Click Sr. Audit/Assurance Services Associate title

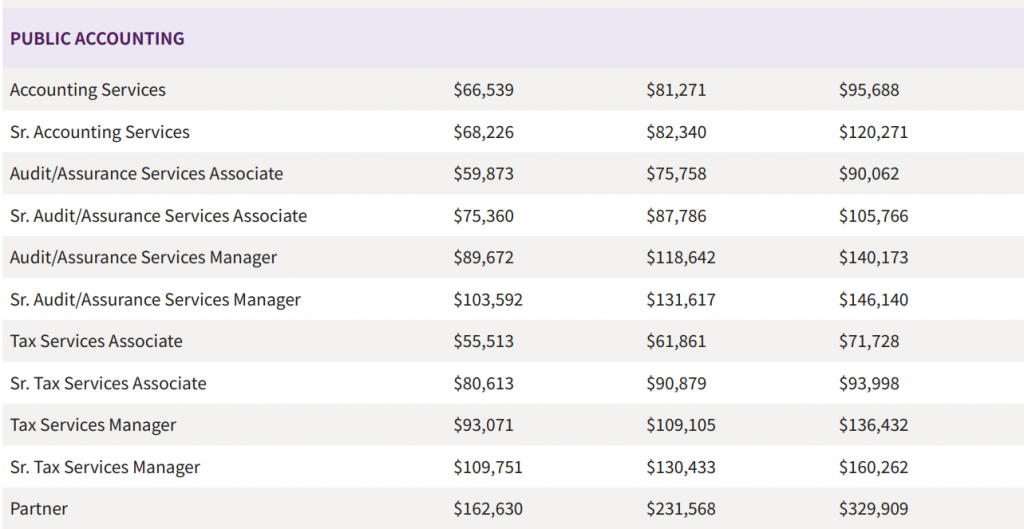159,216
